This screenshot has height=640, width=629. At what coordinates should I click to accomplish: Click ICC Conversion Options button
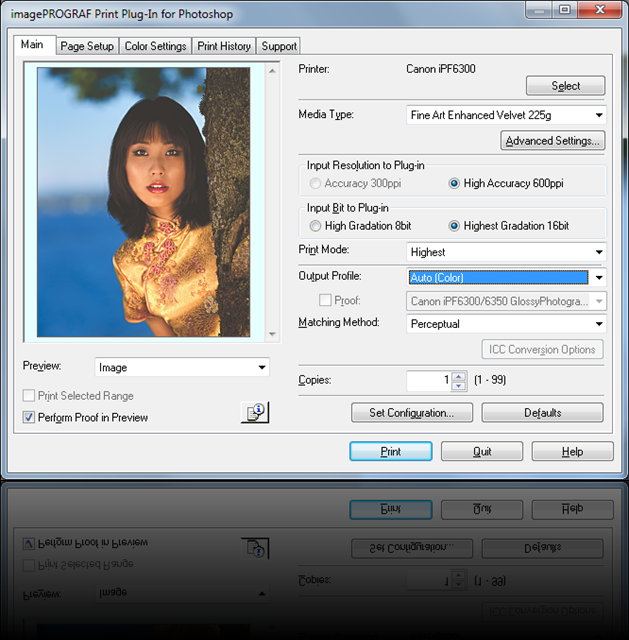[542, 349]
